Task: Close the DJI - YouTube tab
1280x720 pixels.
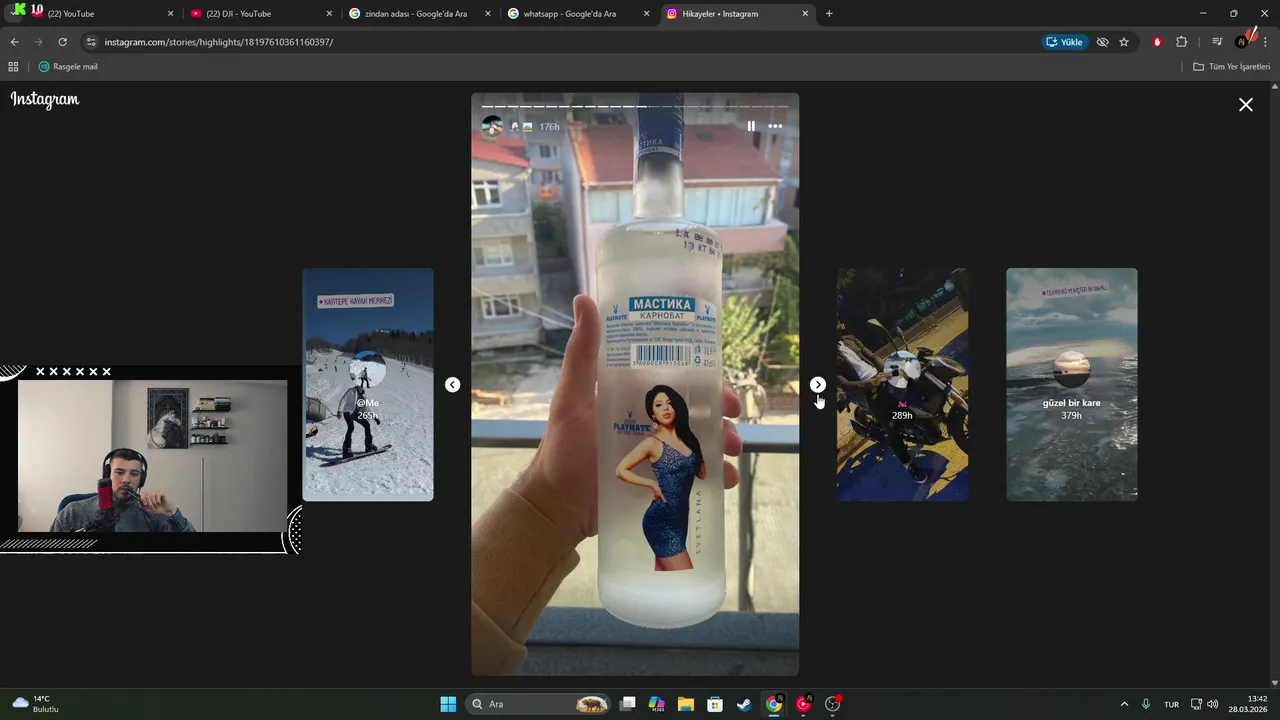Action: click(x=329, y=14)
